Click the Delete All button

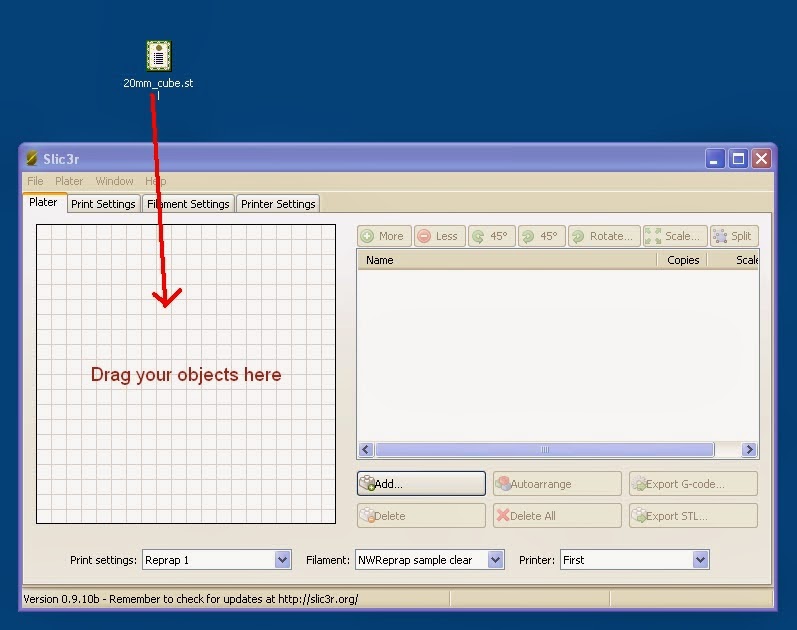557,516
